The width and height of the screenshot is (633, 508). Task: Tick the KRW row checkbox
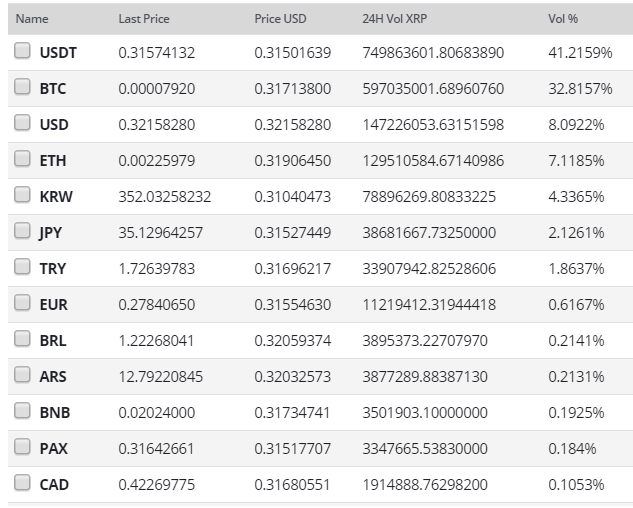[x=22, y=195]
